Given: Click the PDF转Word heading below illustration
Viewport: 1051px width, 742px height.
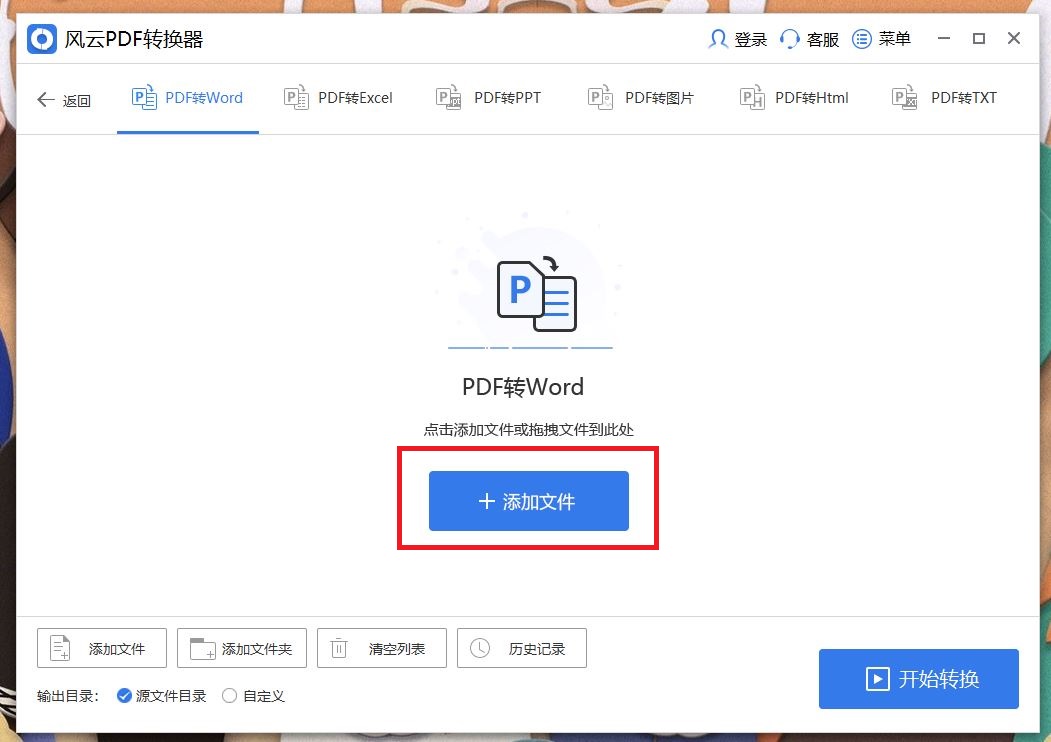Looking at the screenshot, I should (523, 387).
